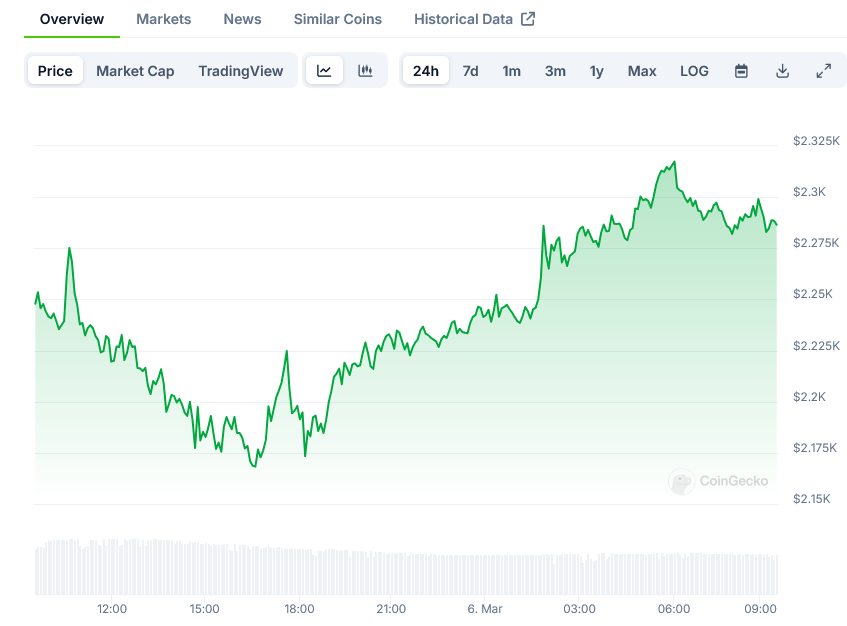Open Historical Data external link
This screenshot has width=847, height=626.
(x=474, y=19)
